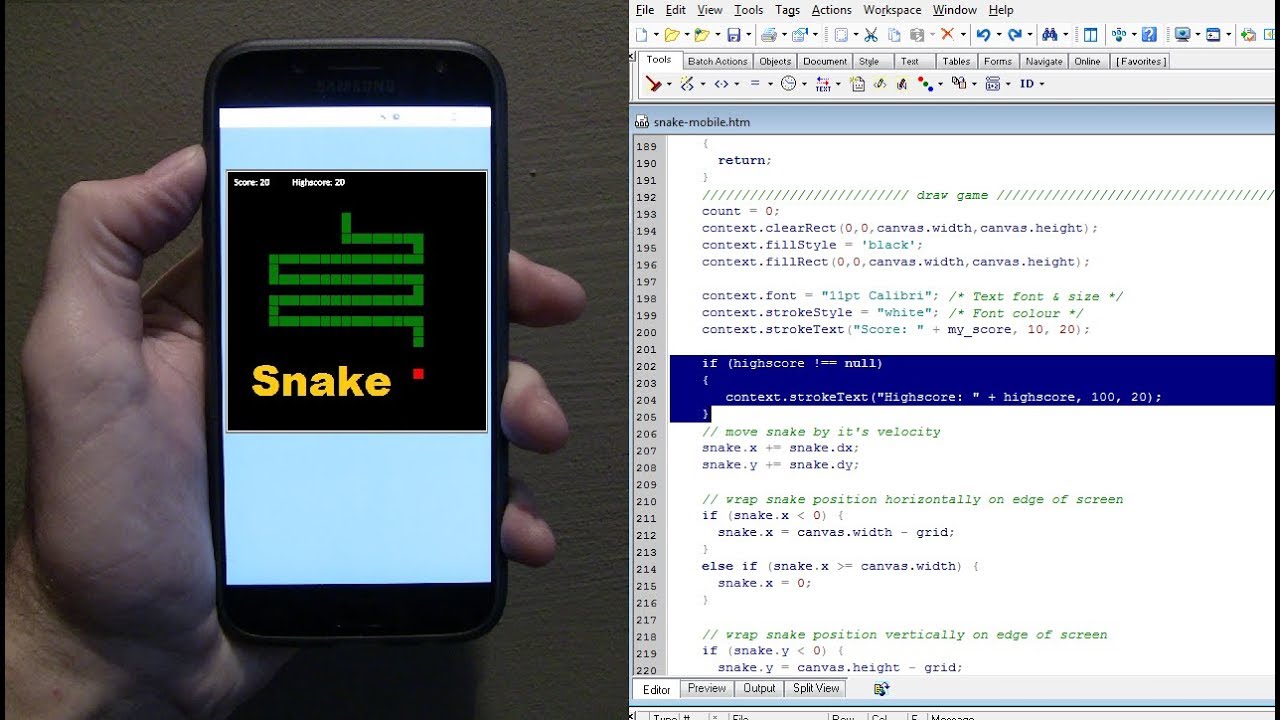The height and width of the screenshot is (720, 1280).
Task: Switch to the Batch Actions tab
Action: click(717, 61)
